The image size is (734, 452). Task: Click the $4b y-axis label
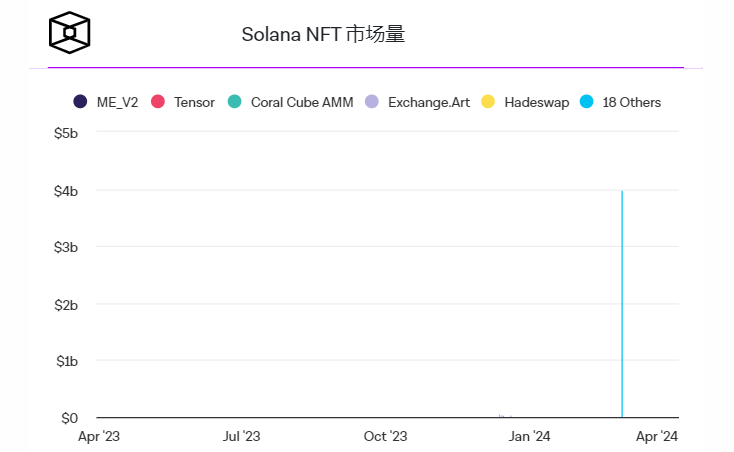click(66, 190)
